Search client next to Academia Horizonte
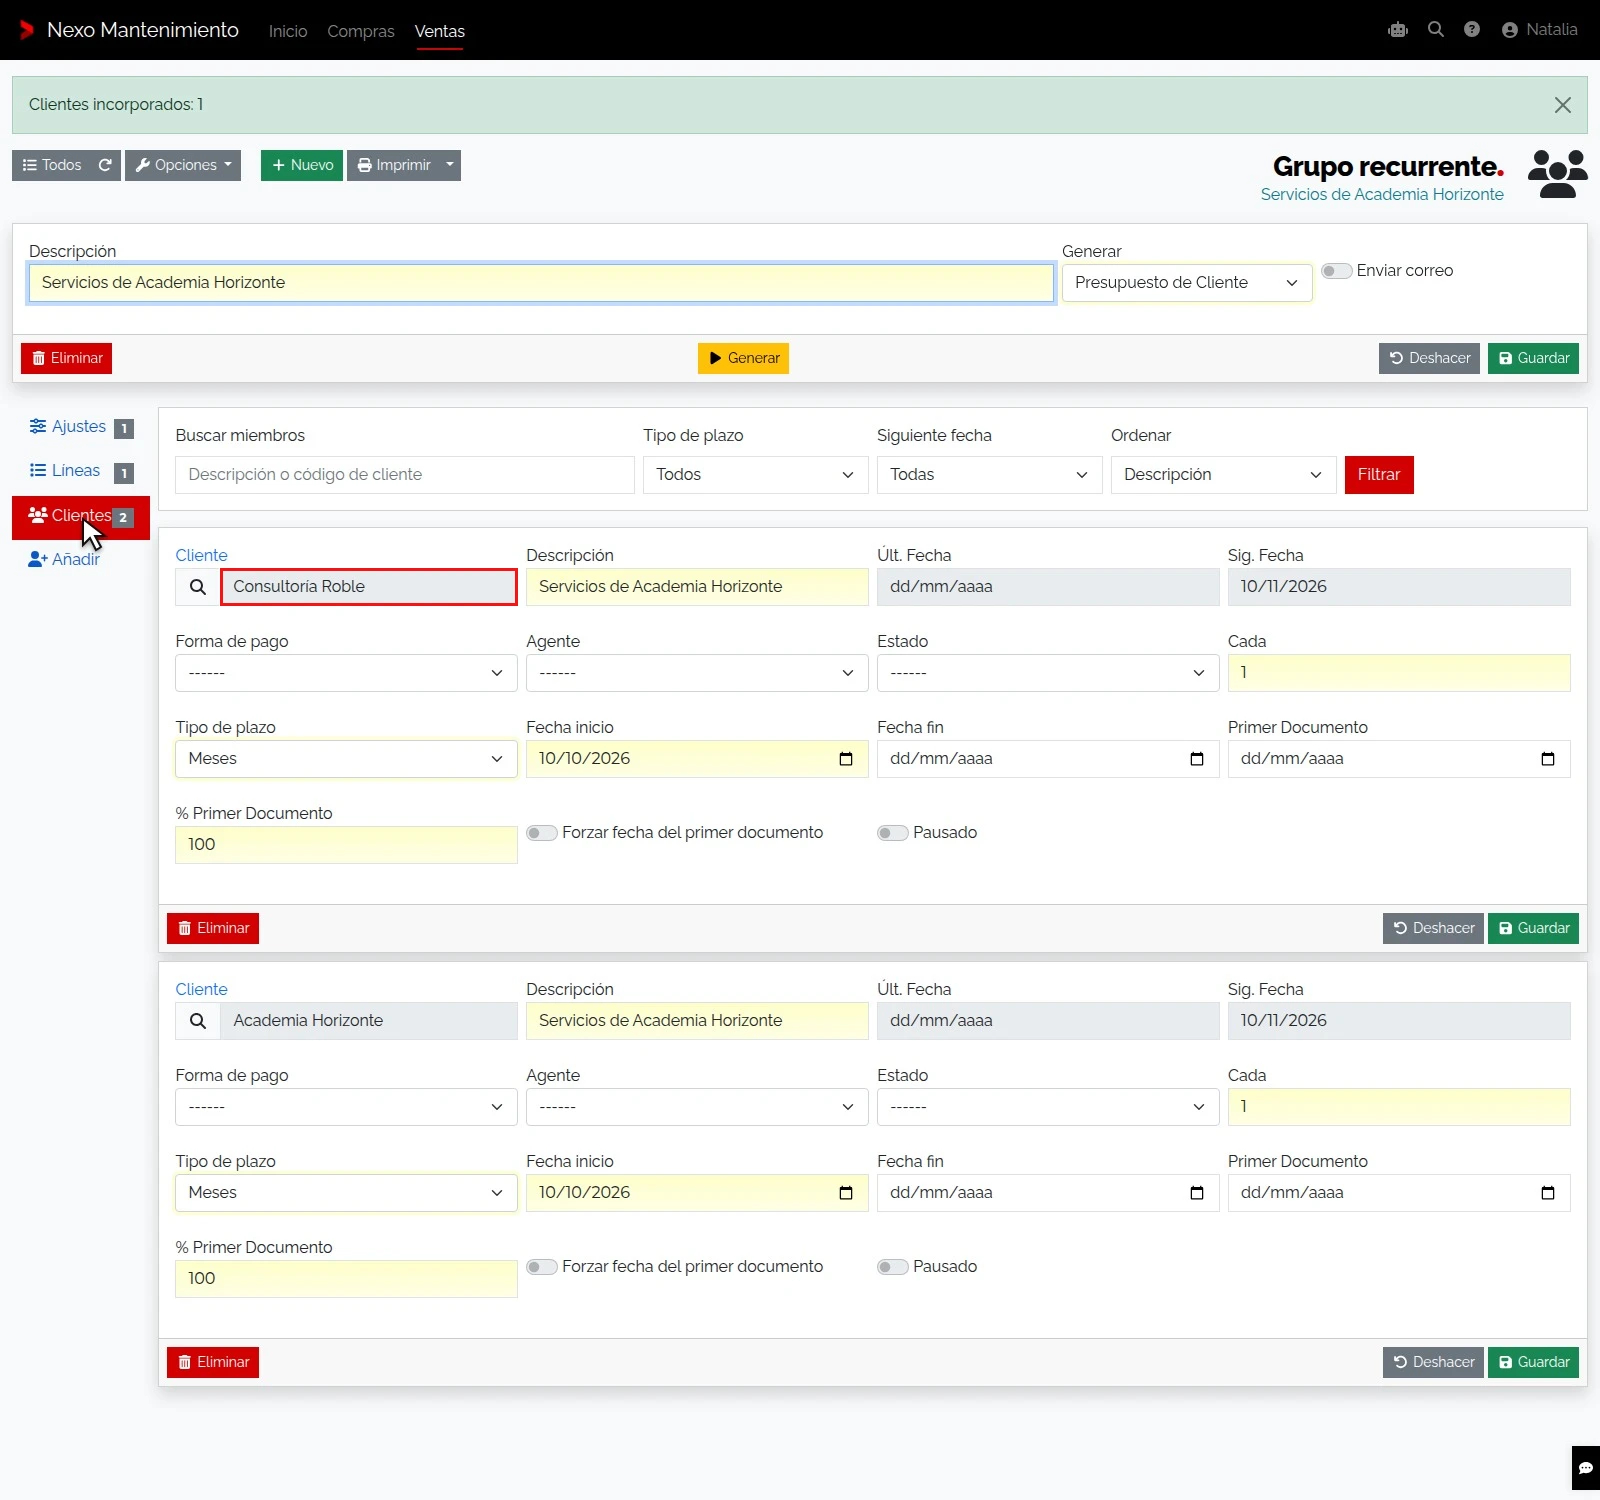Screen dimensions: 1600x1500 [198, 1021]
